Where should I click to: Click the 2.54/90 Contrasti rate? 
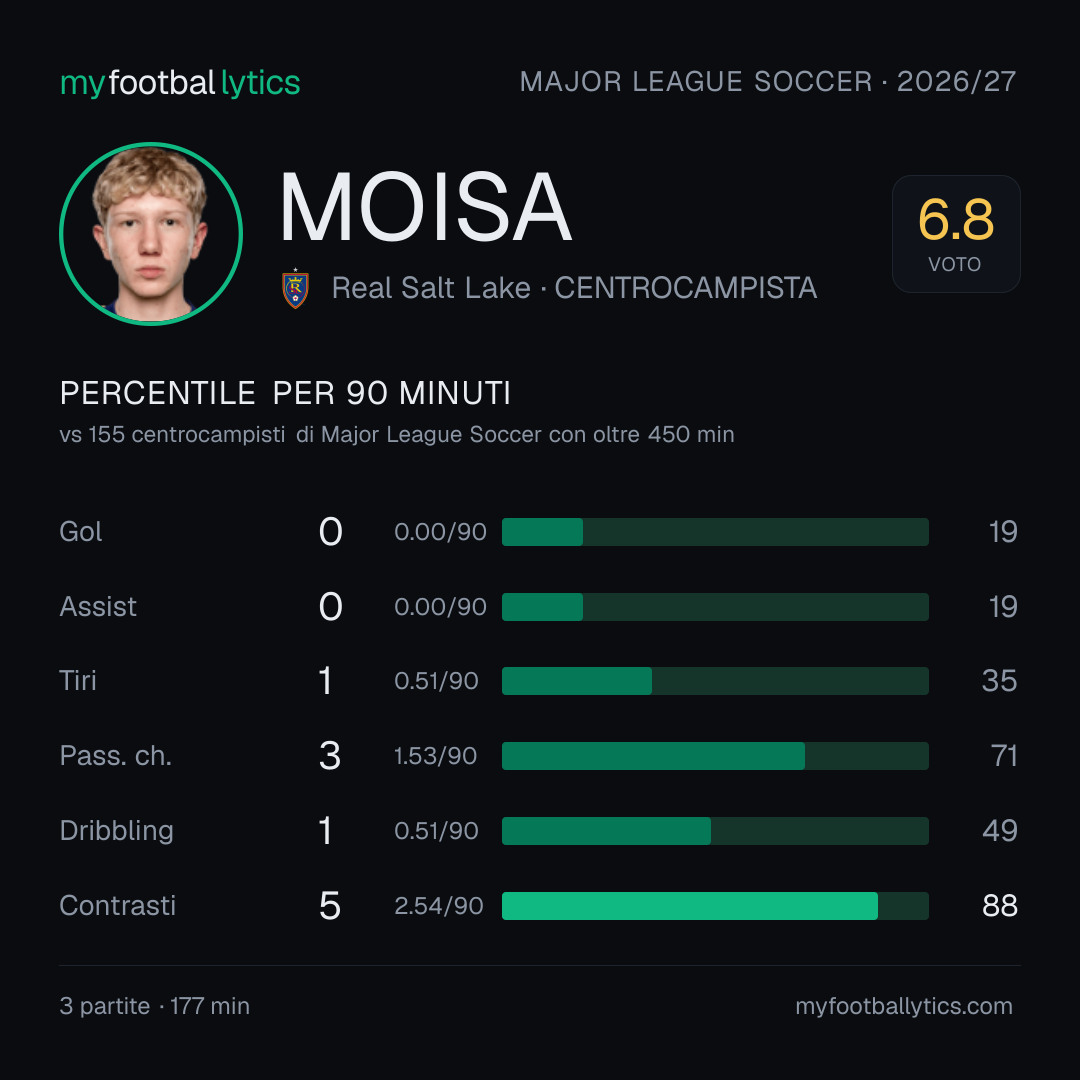click(439, 906)
